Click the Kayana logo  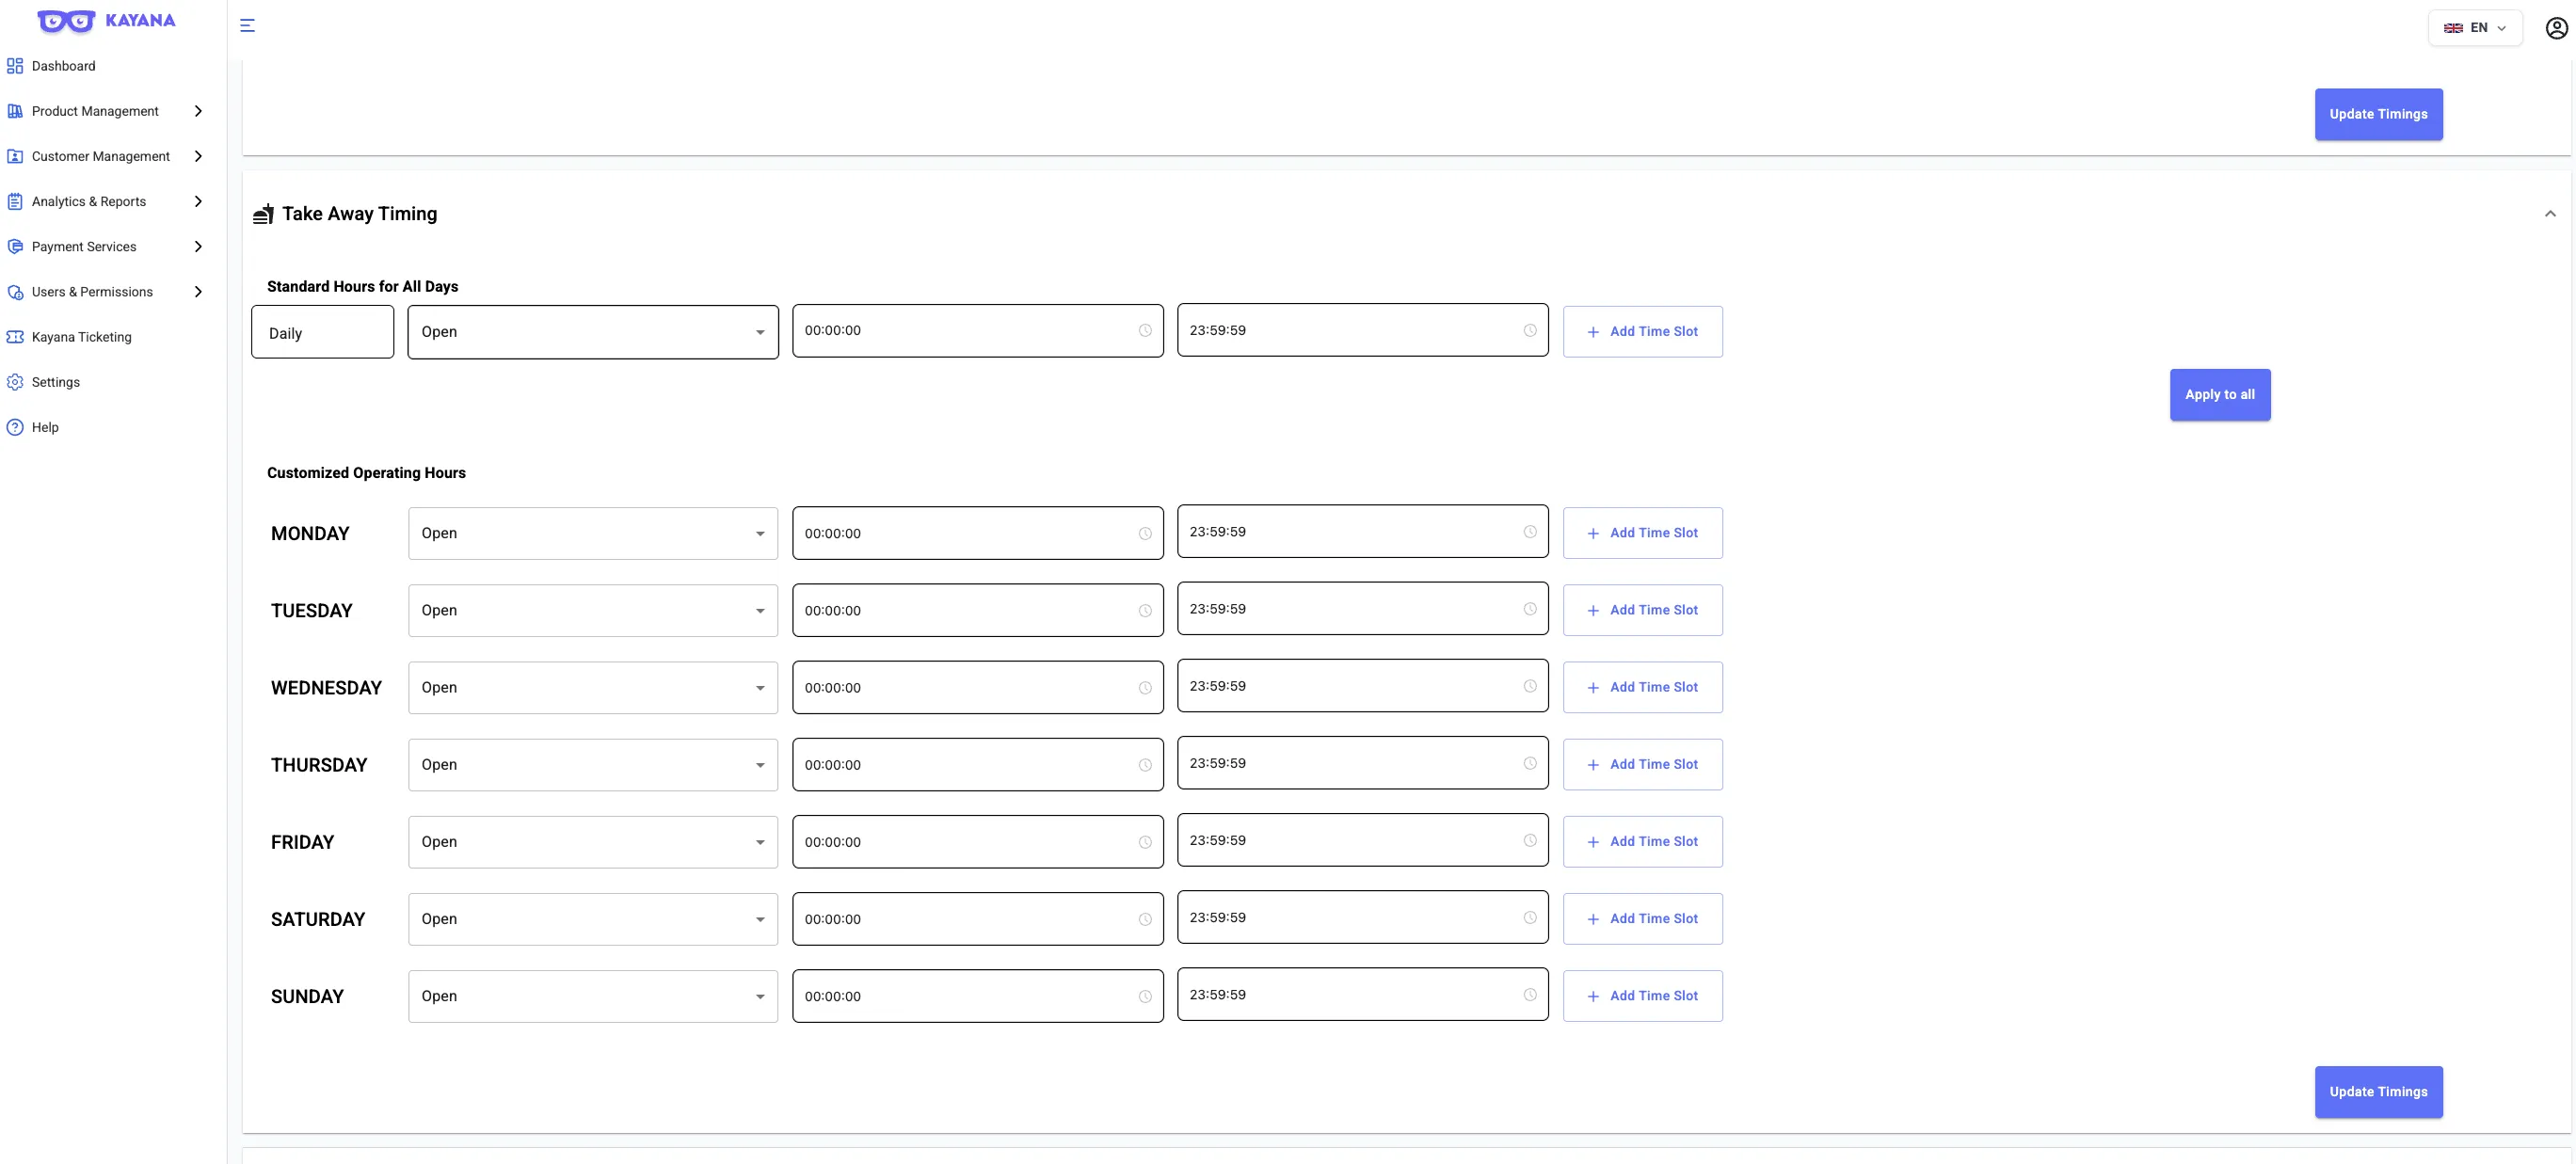(106, 21)
